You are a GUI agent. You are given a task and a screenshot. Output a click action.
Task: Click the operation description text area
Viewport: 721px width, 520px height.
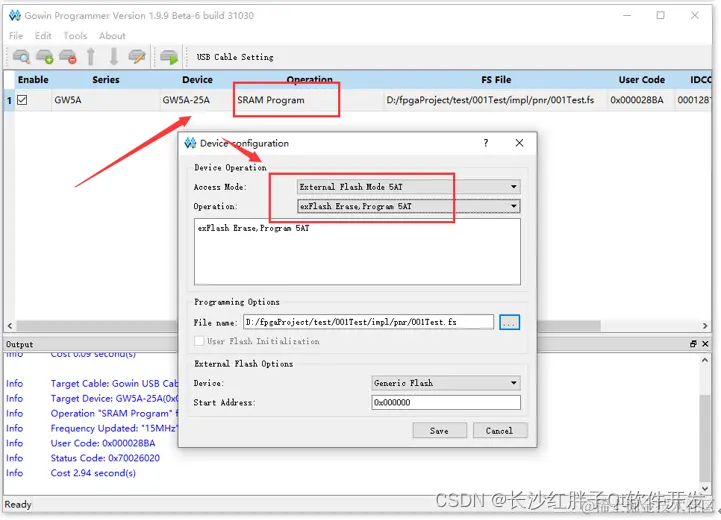coord(357,251)
